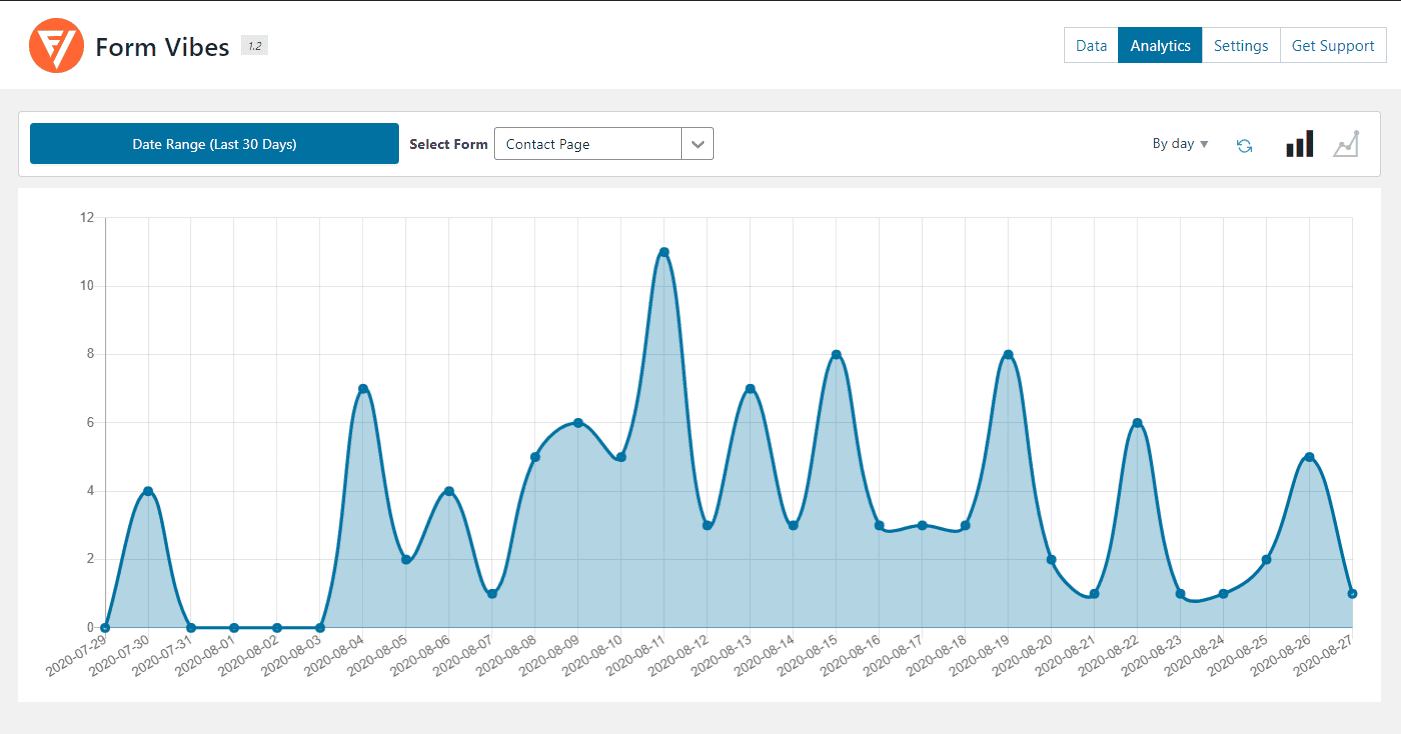Click the Form Vibes title text
The image size is (1401, 734).
pos(162,47)
